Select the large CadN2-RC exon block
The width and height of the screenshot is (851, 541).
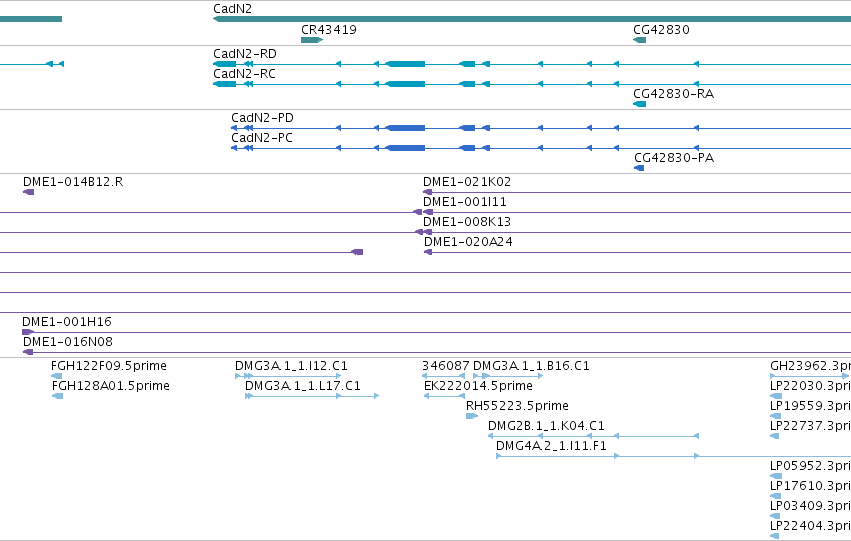pos(405,84)
